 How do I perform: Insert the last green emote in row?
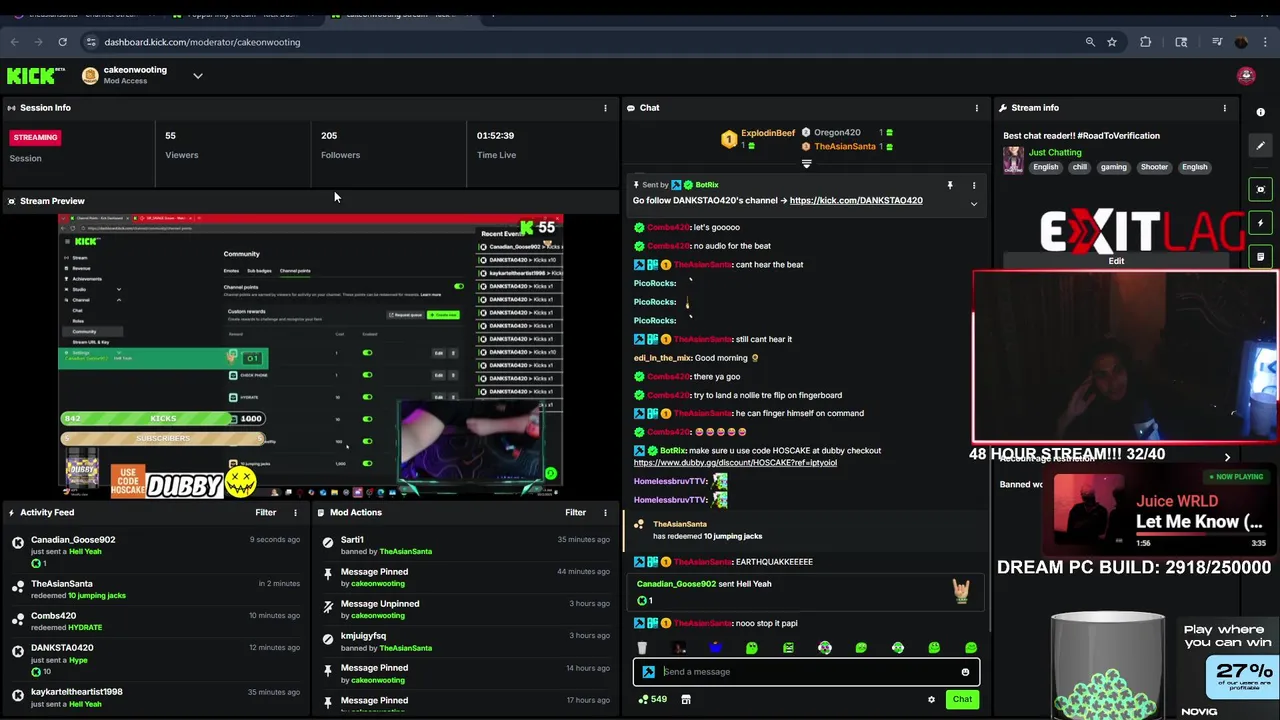point(971,649)
